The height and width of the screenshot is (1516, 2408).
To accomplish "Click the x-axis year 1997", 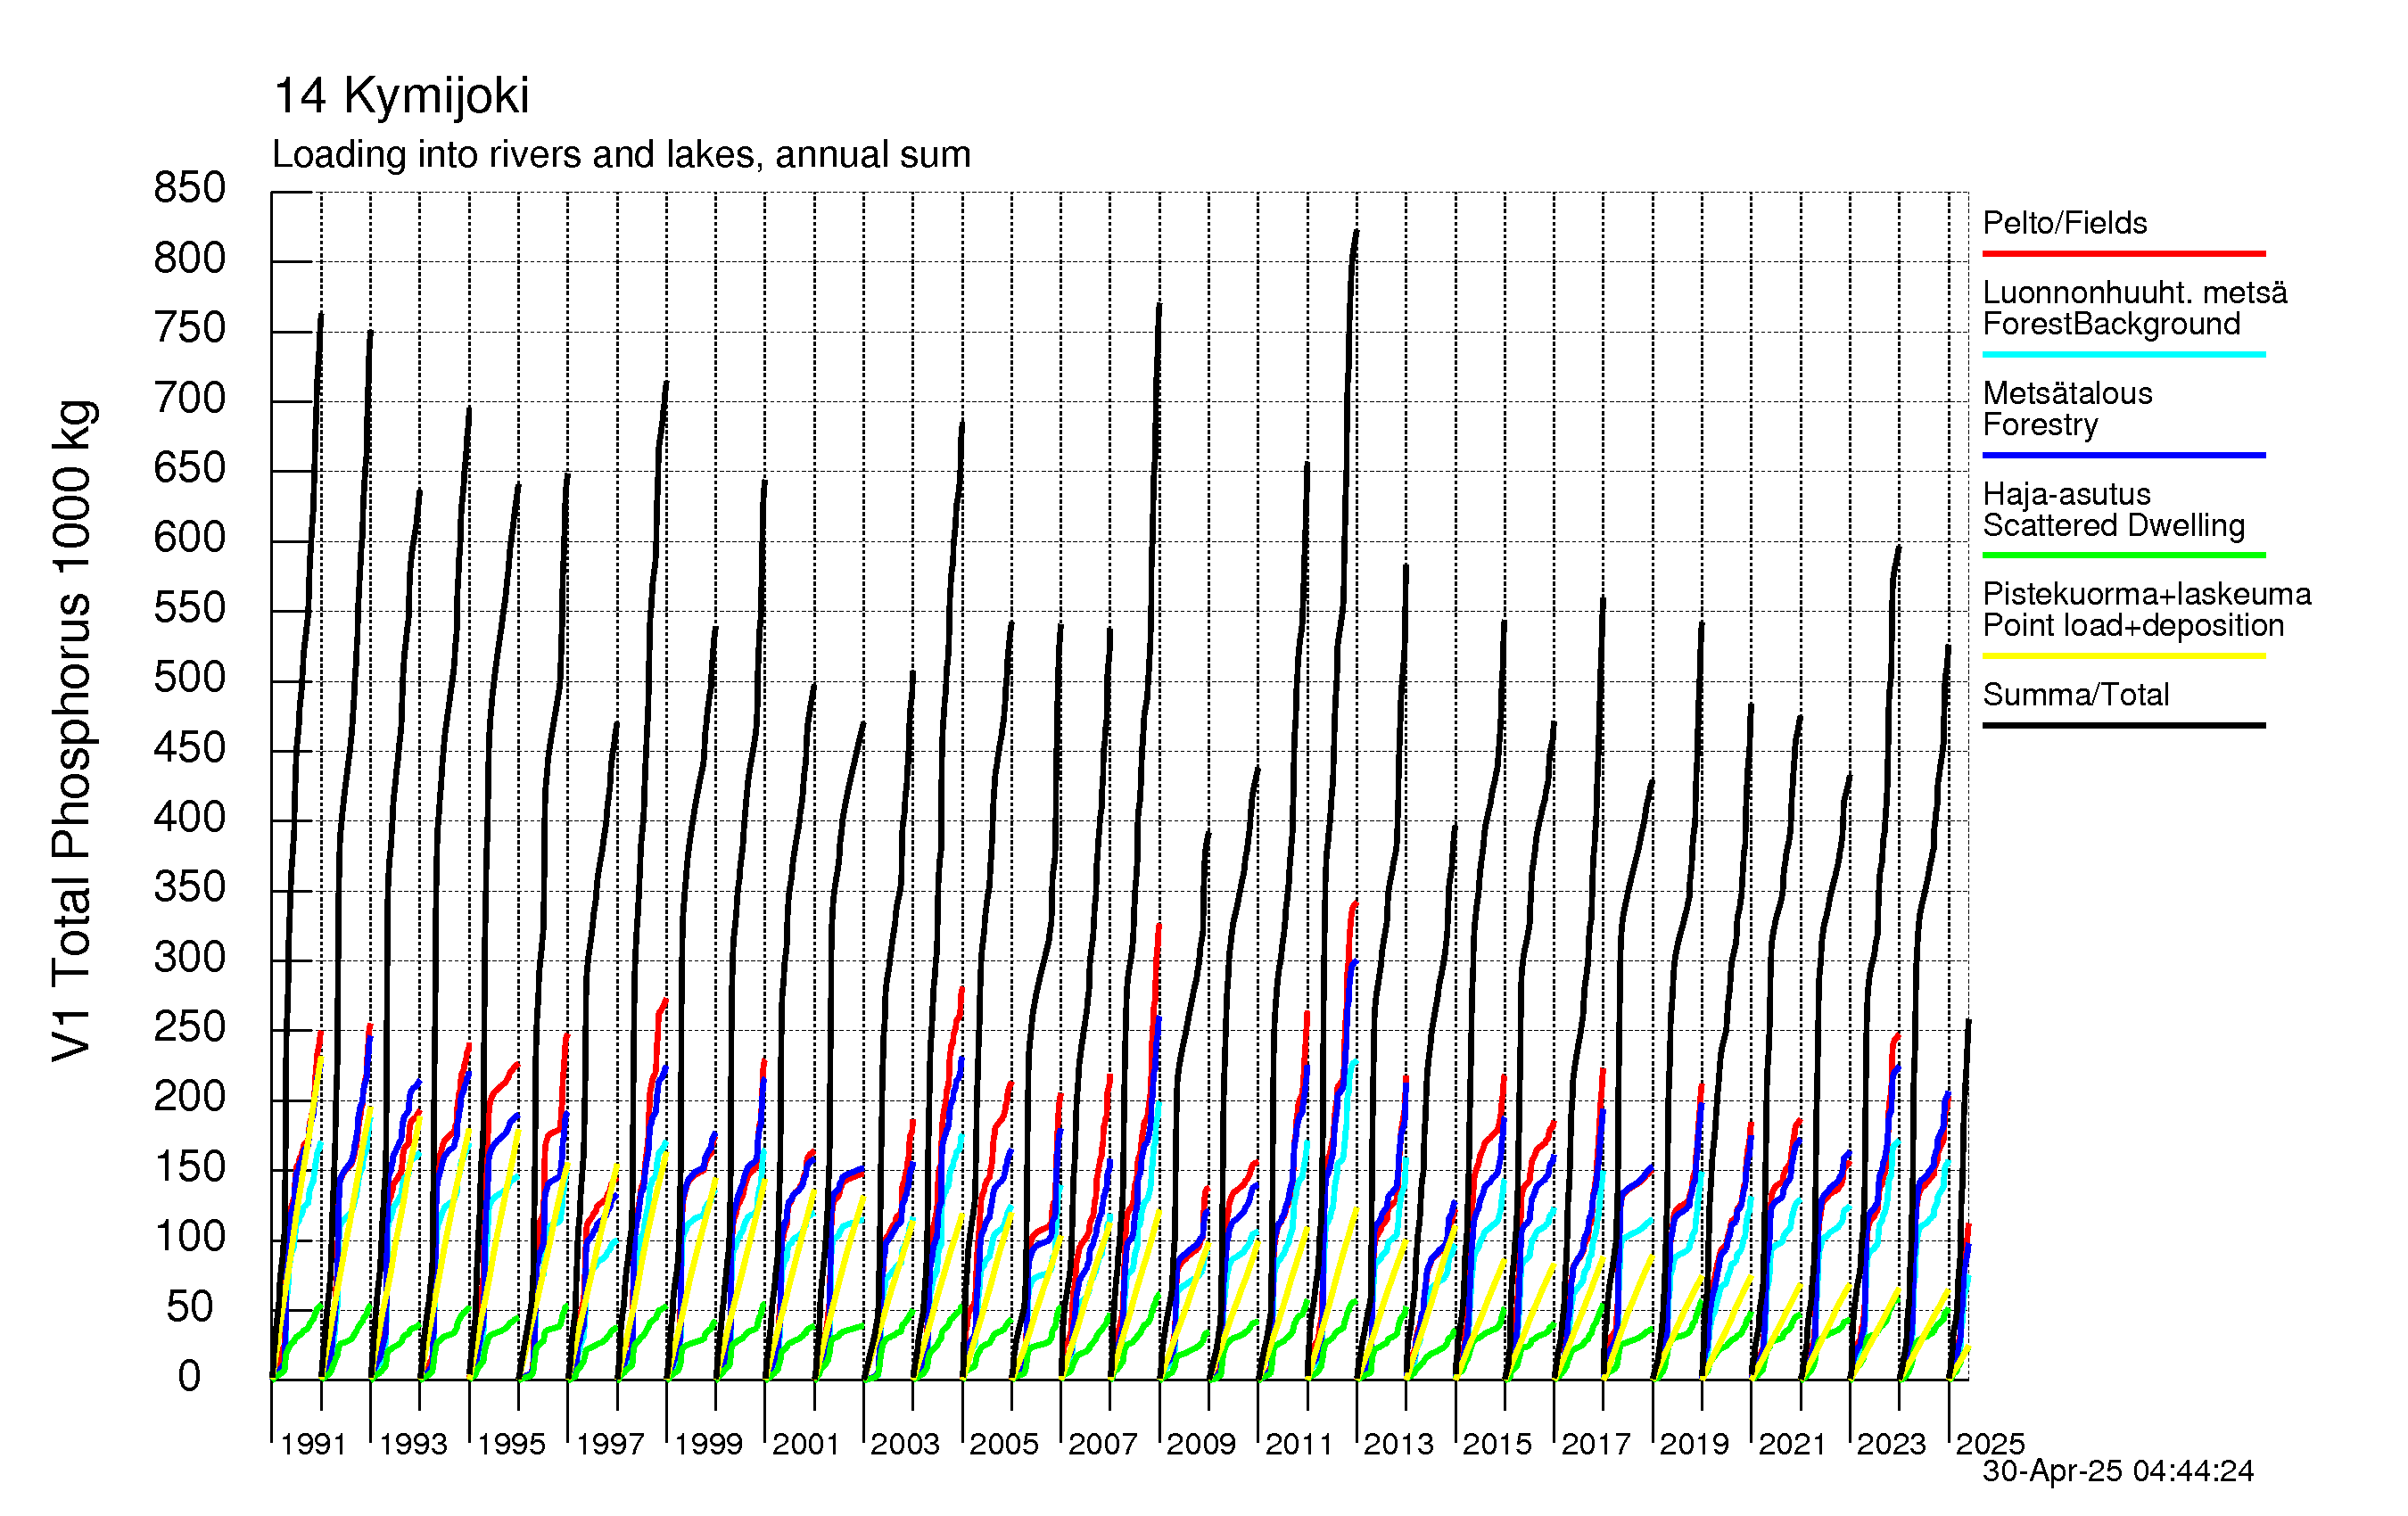I will [610, 1444].
